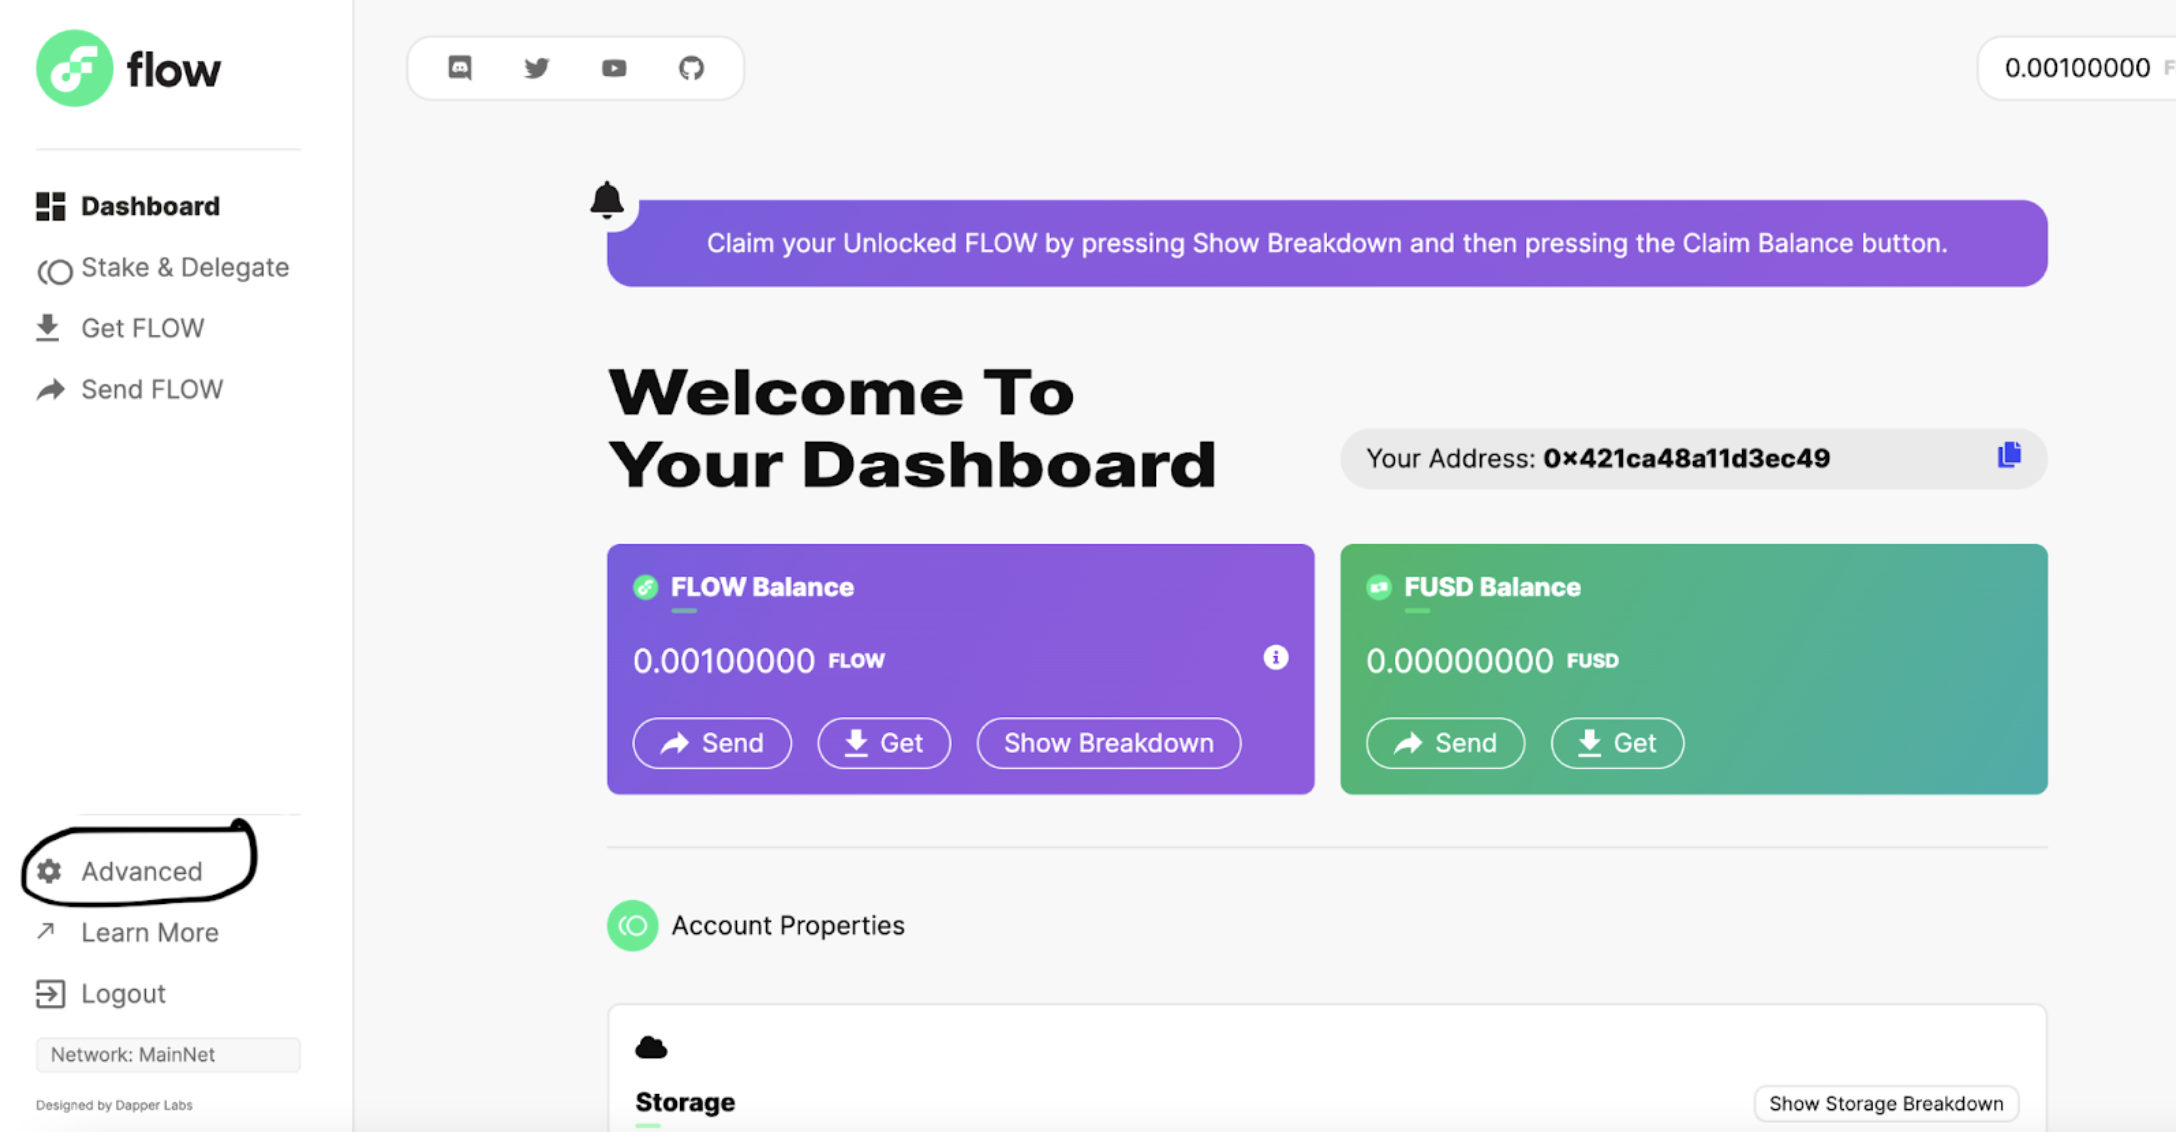
Task: Click the Account Properties green icon
Action: click(x=632, y=925)
